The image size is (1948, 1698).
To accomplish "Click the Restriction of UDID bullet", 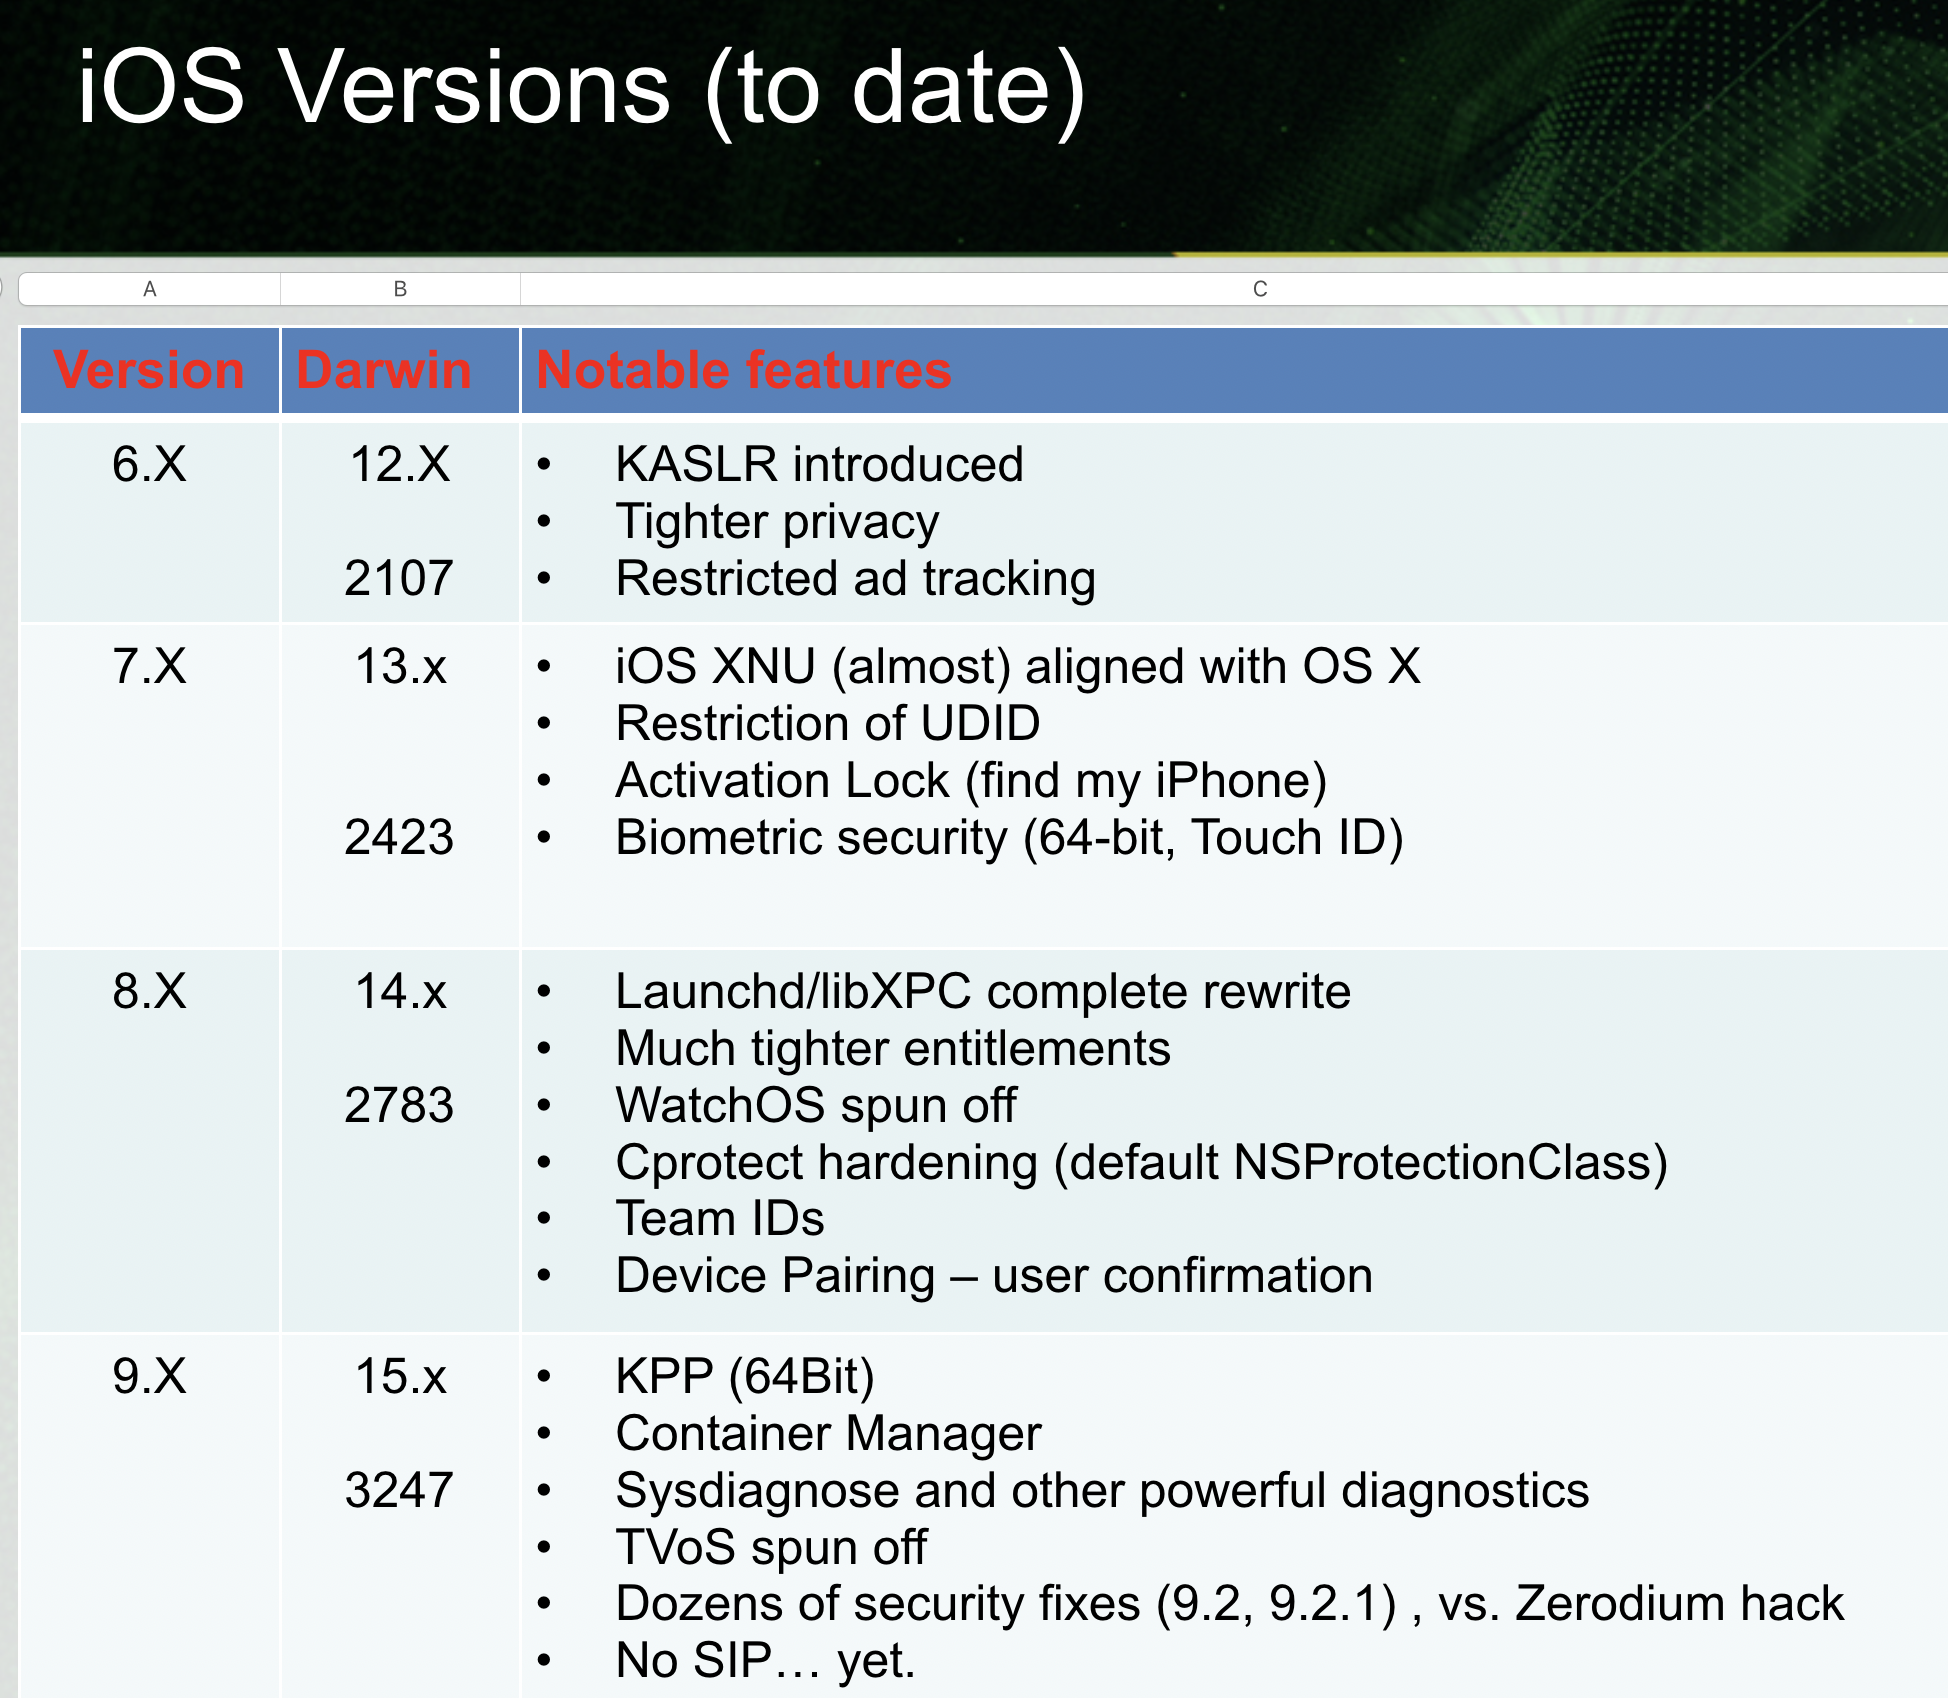I will (x=827, y=723).
